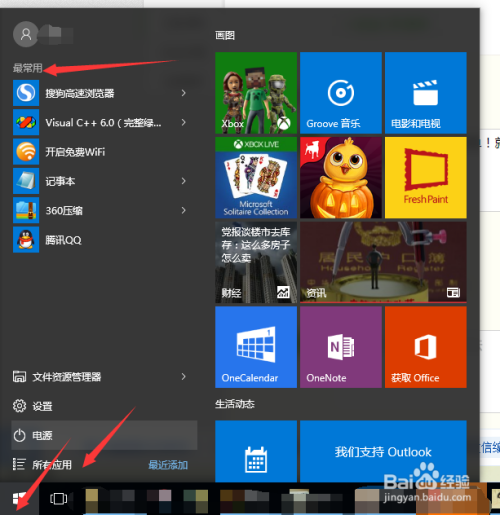
Task: Open the Groove 音乐 tile
Action: (341, 93)
